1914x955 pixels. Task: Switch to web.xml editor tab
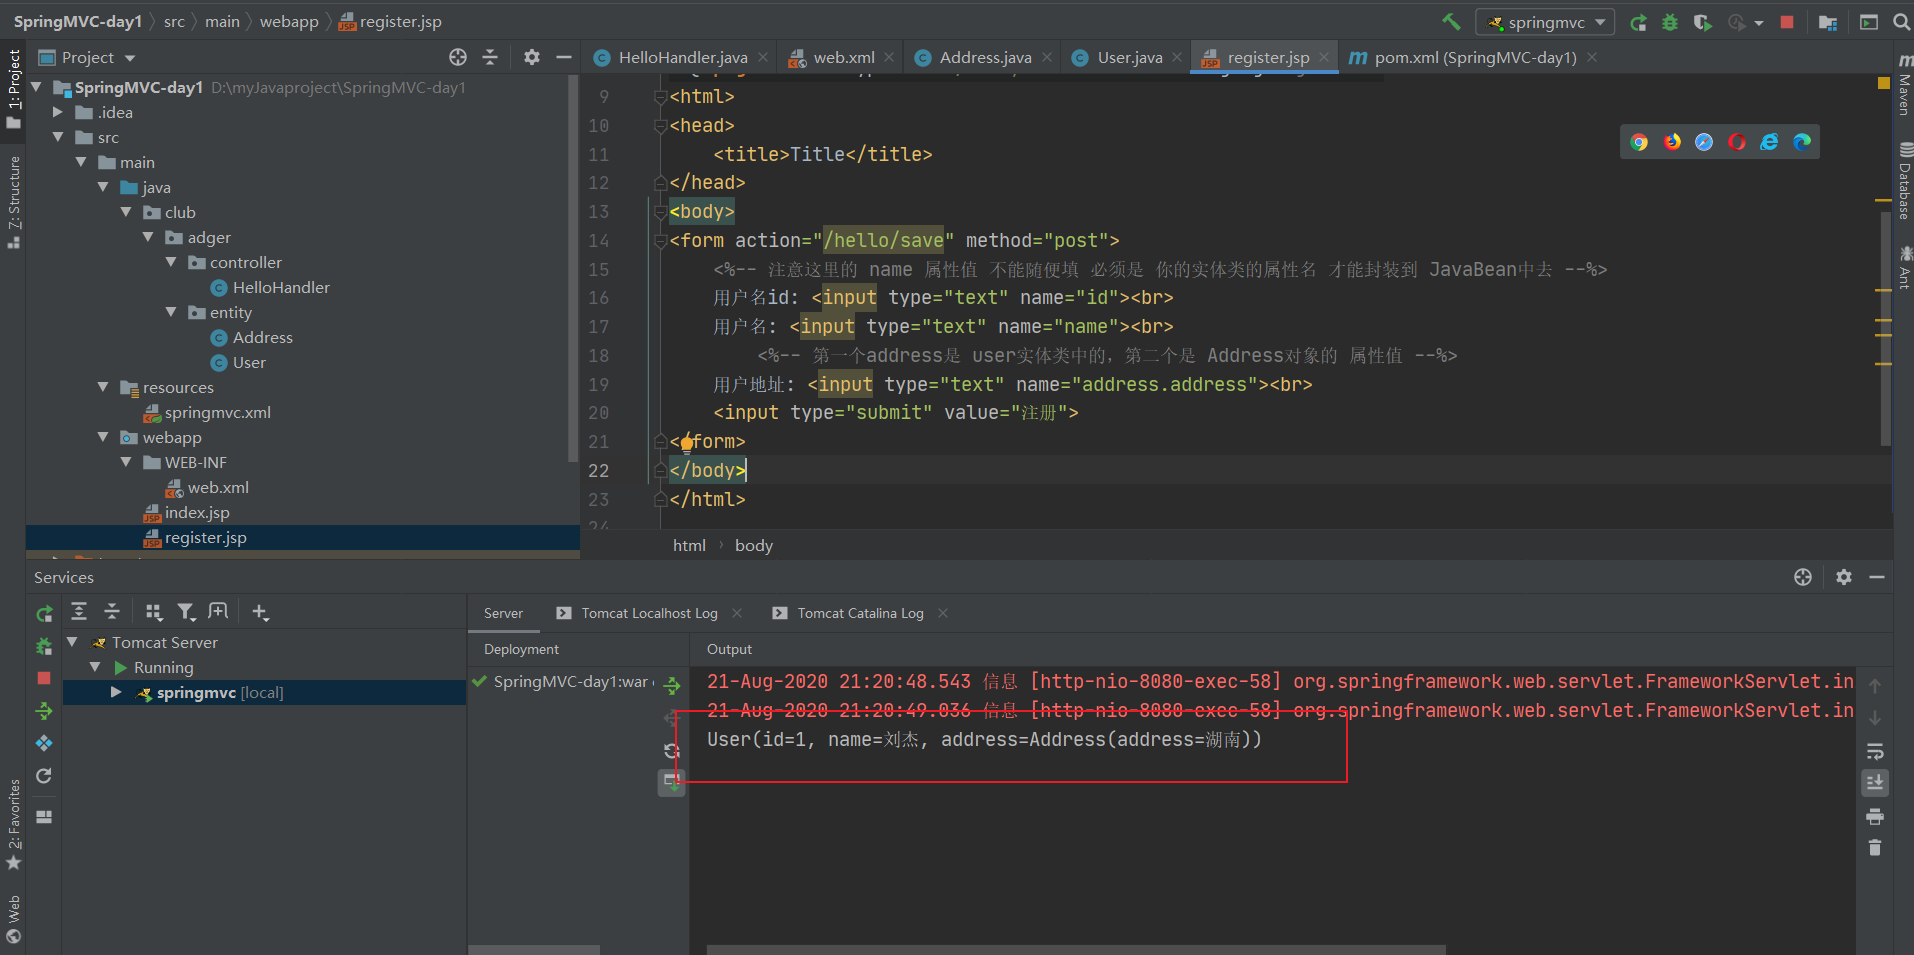843,57
